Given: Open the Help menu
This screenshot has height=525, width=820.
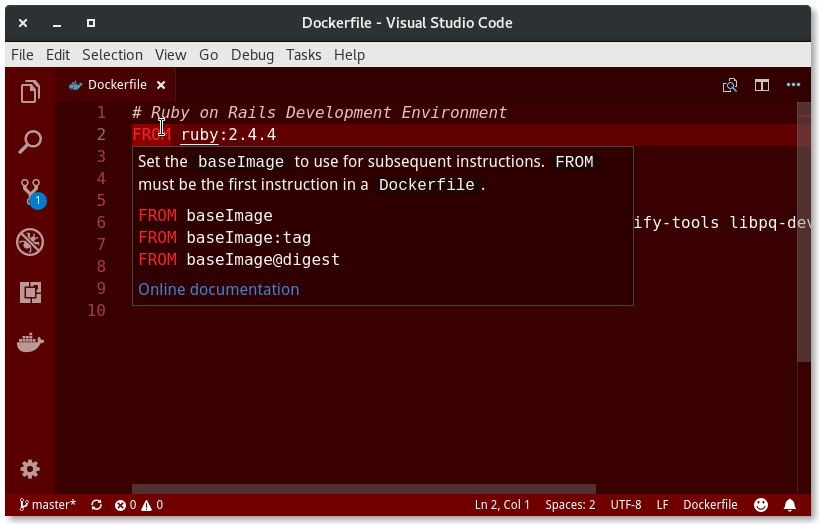Looking at the screenshot, I should point(349,55).
